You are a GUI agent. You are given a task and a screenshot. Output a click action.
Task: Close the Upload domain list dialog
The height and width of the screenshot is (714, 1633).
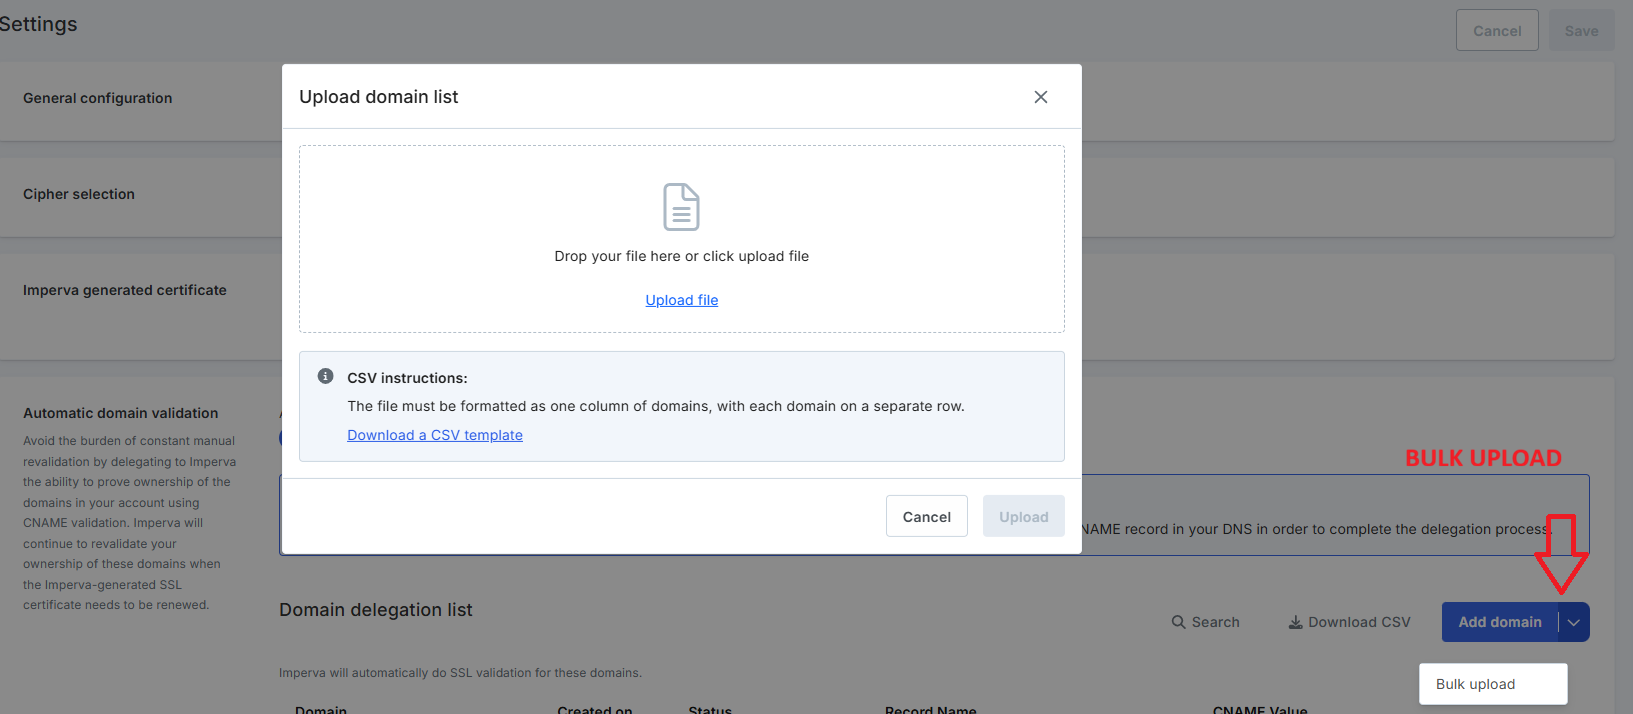point(1041,97)
